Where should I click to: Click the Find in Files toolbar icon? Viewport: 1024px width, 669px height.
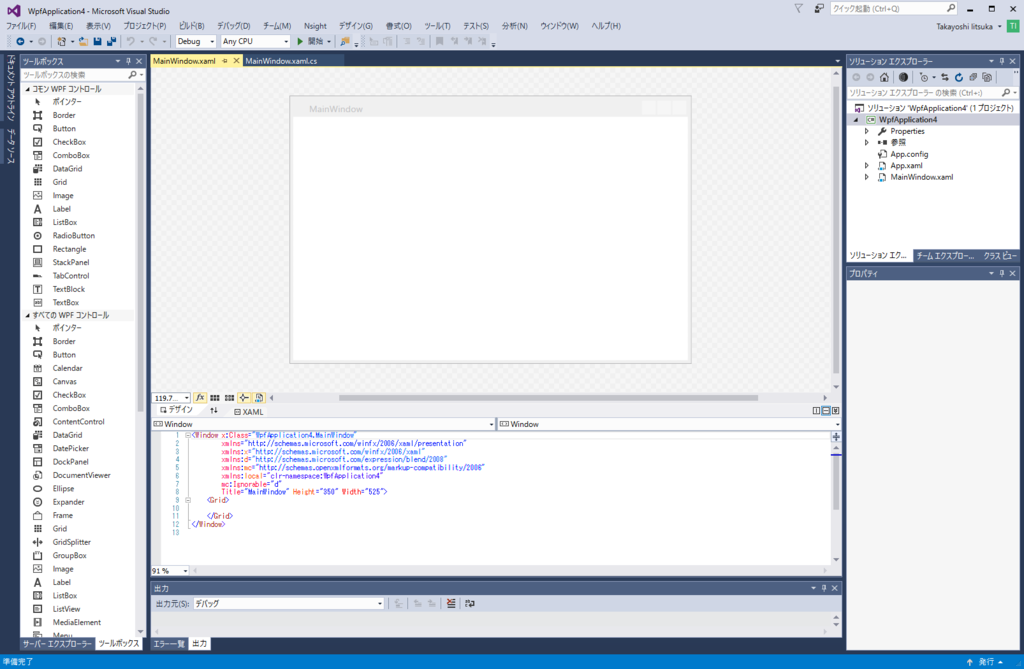click(345, 41)
